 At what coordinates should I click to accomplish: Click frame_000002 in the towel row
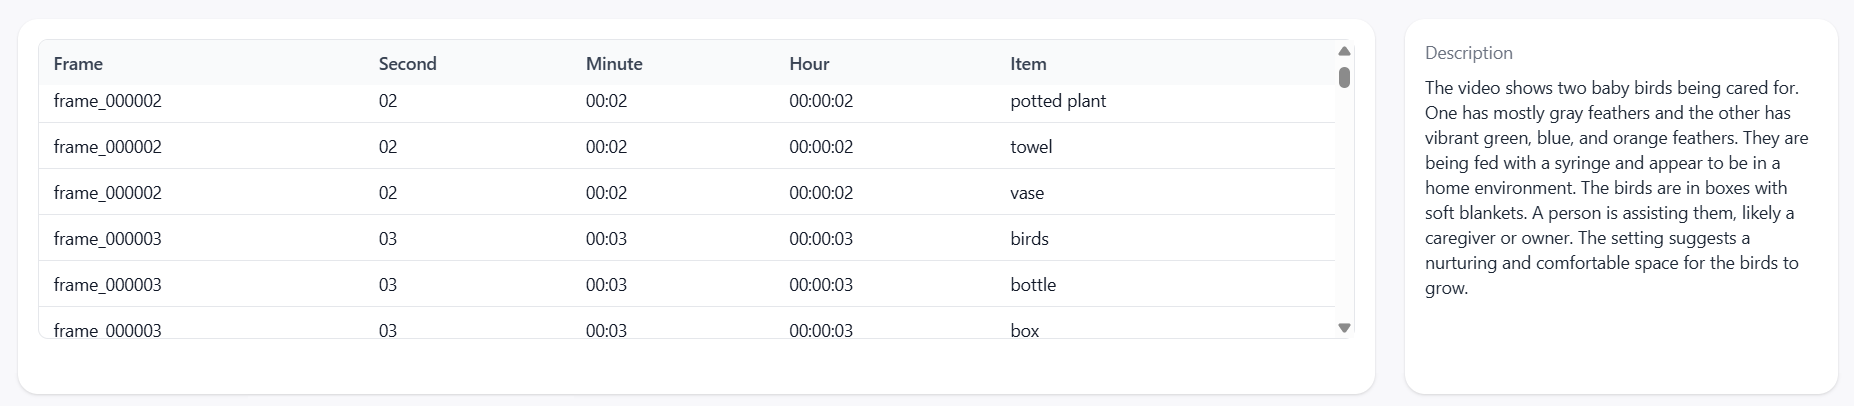(x=107, y=147)
